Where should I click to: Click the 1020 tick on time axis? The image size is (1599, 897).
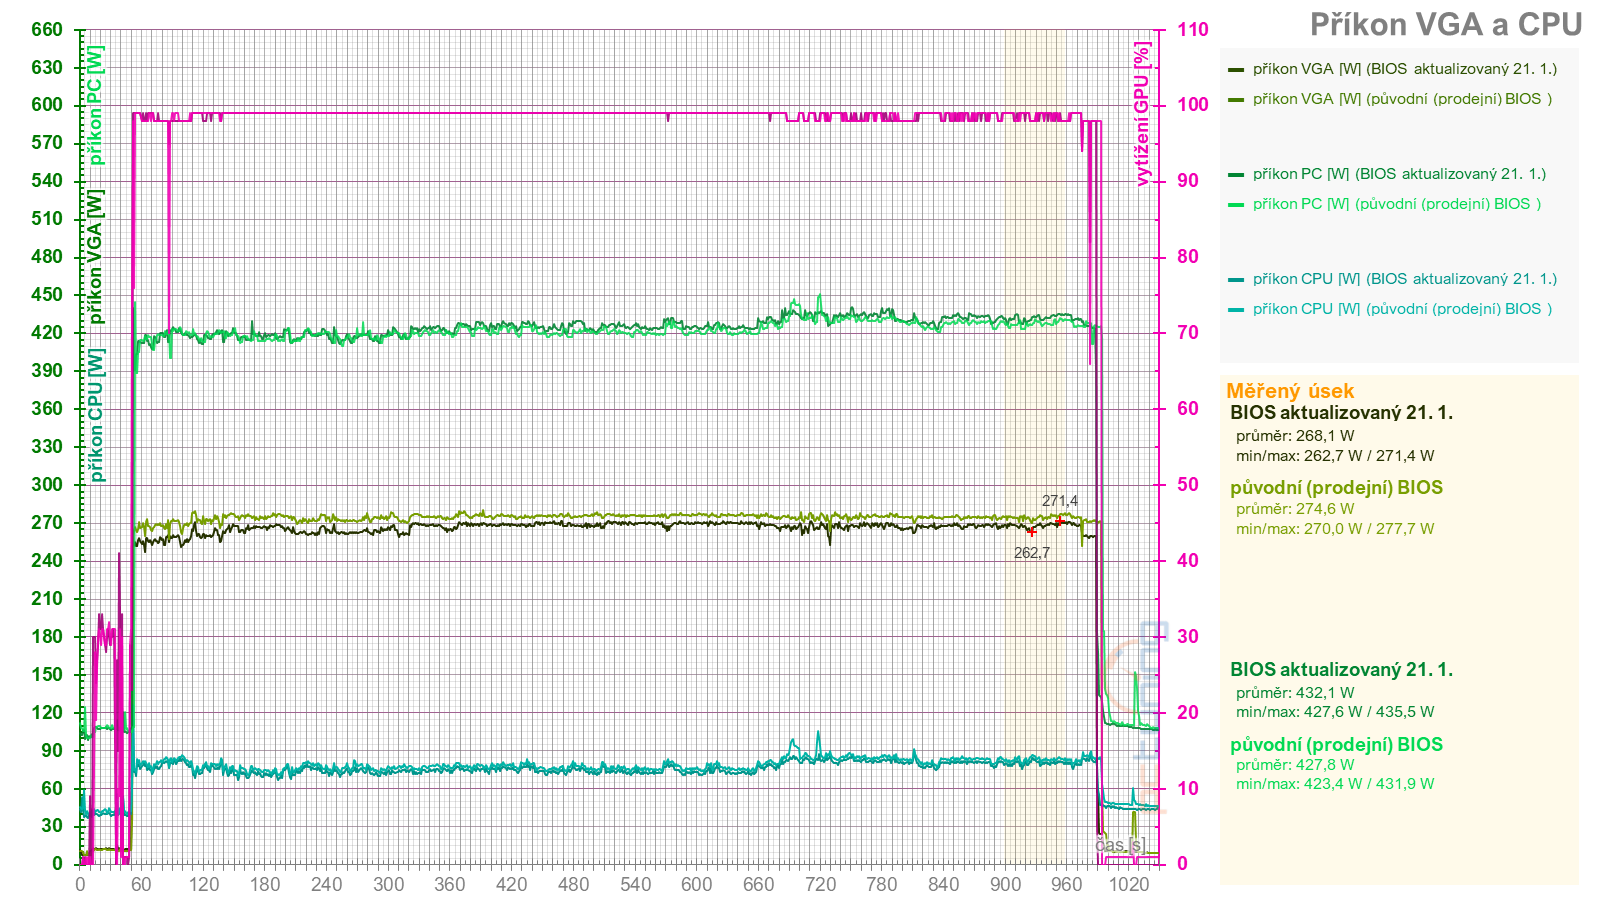tap(1129, 885)
